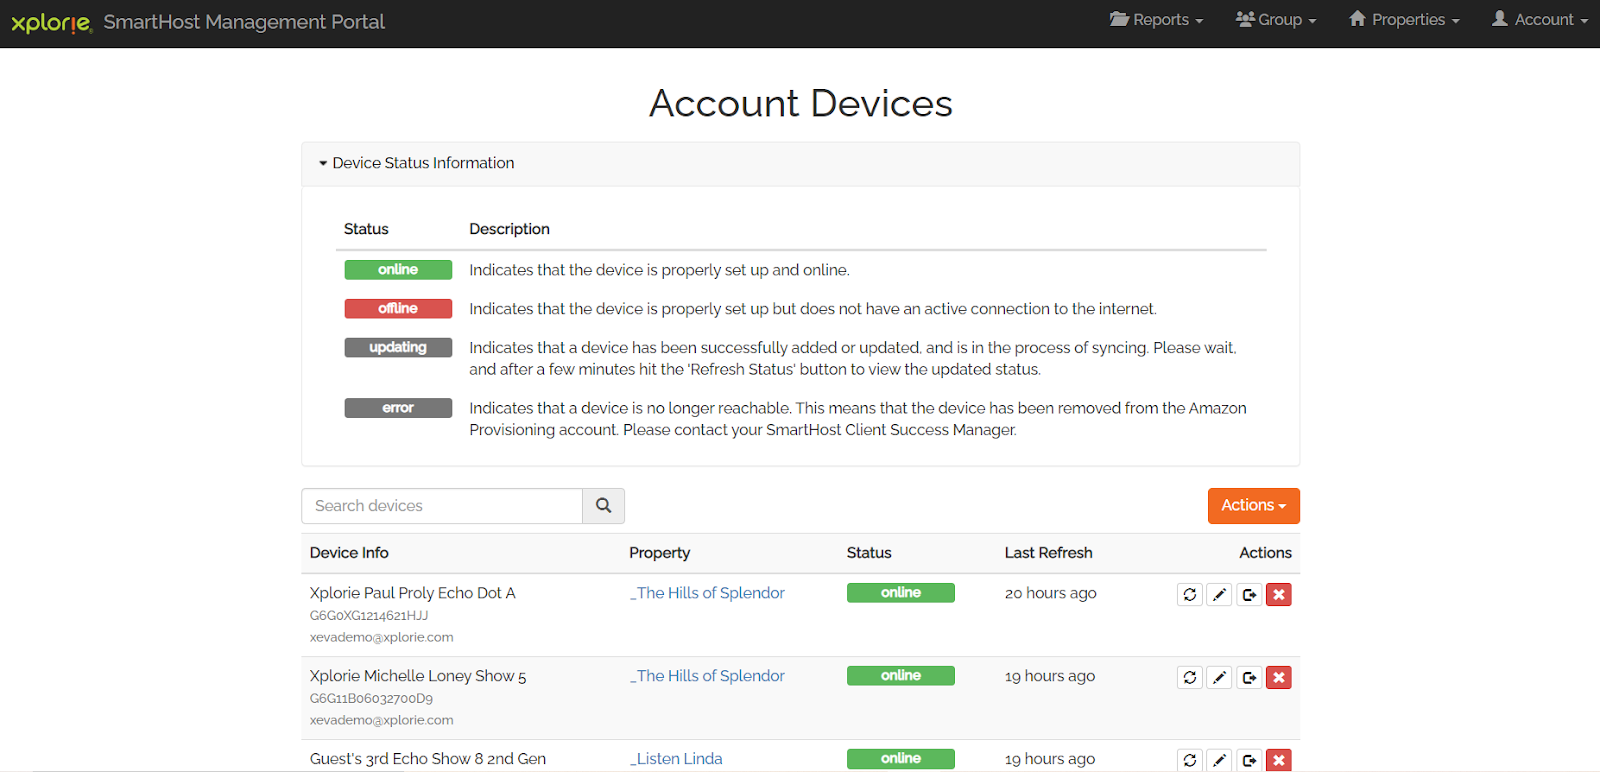Open the Group menu
The image size is (1600, 772).
1276,20
